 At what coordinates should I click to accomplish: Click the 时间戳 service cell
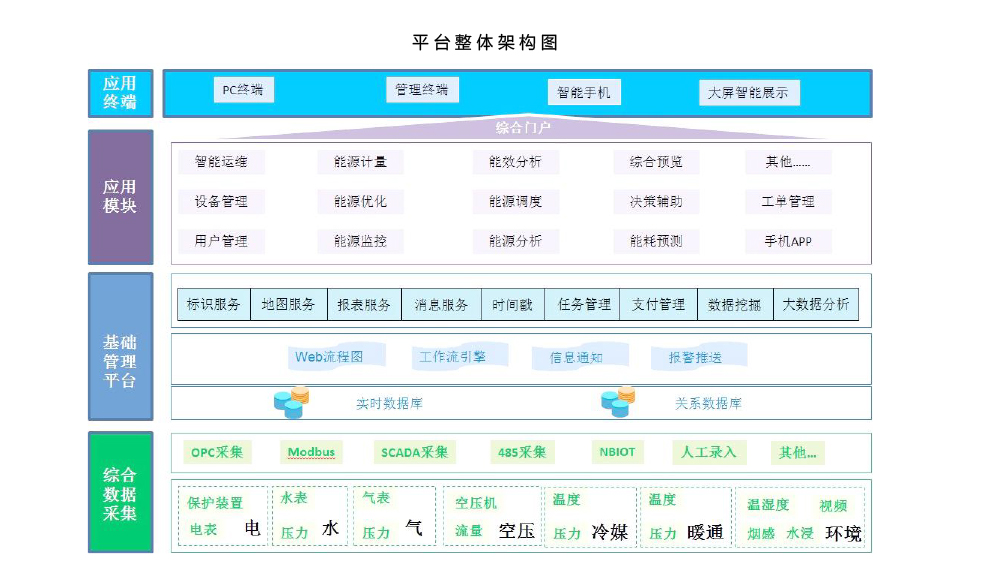pos(513,305)
